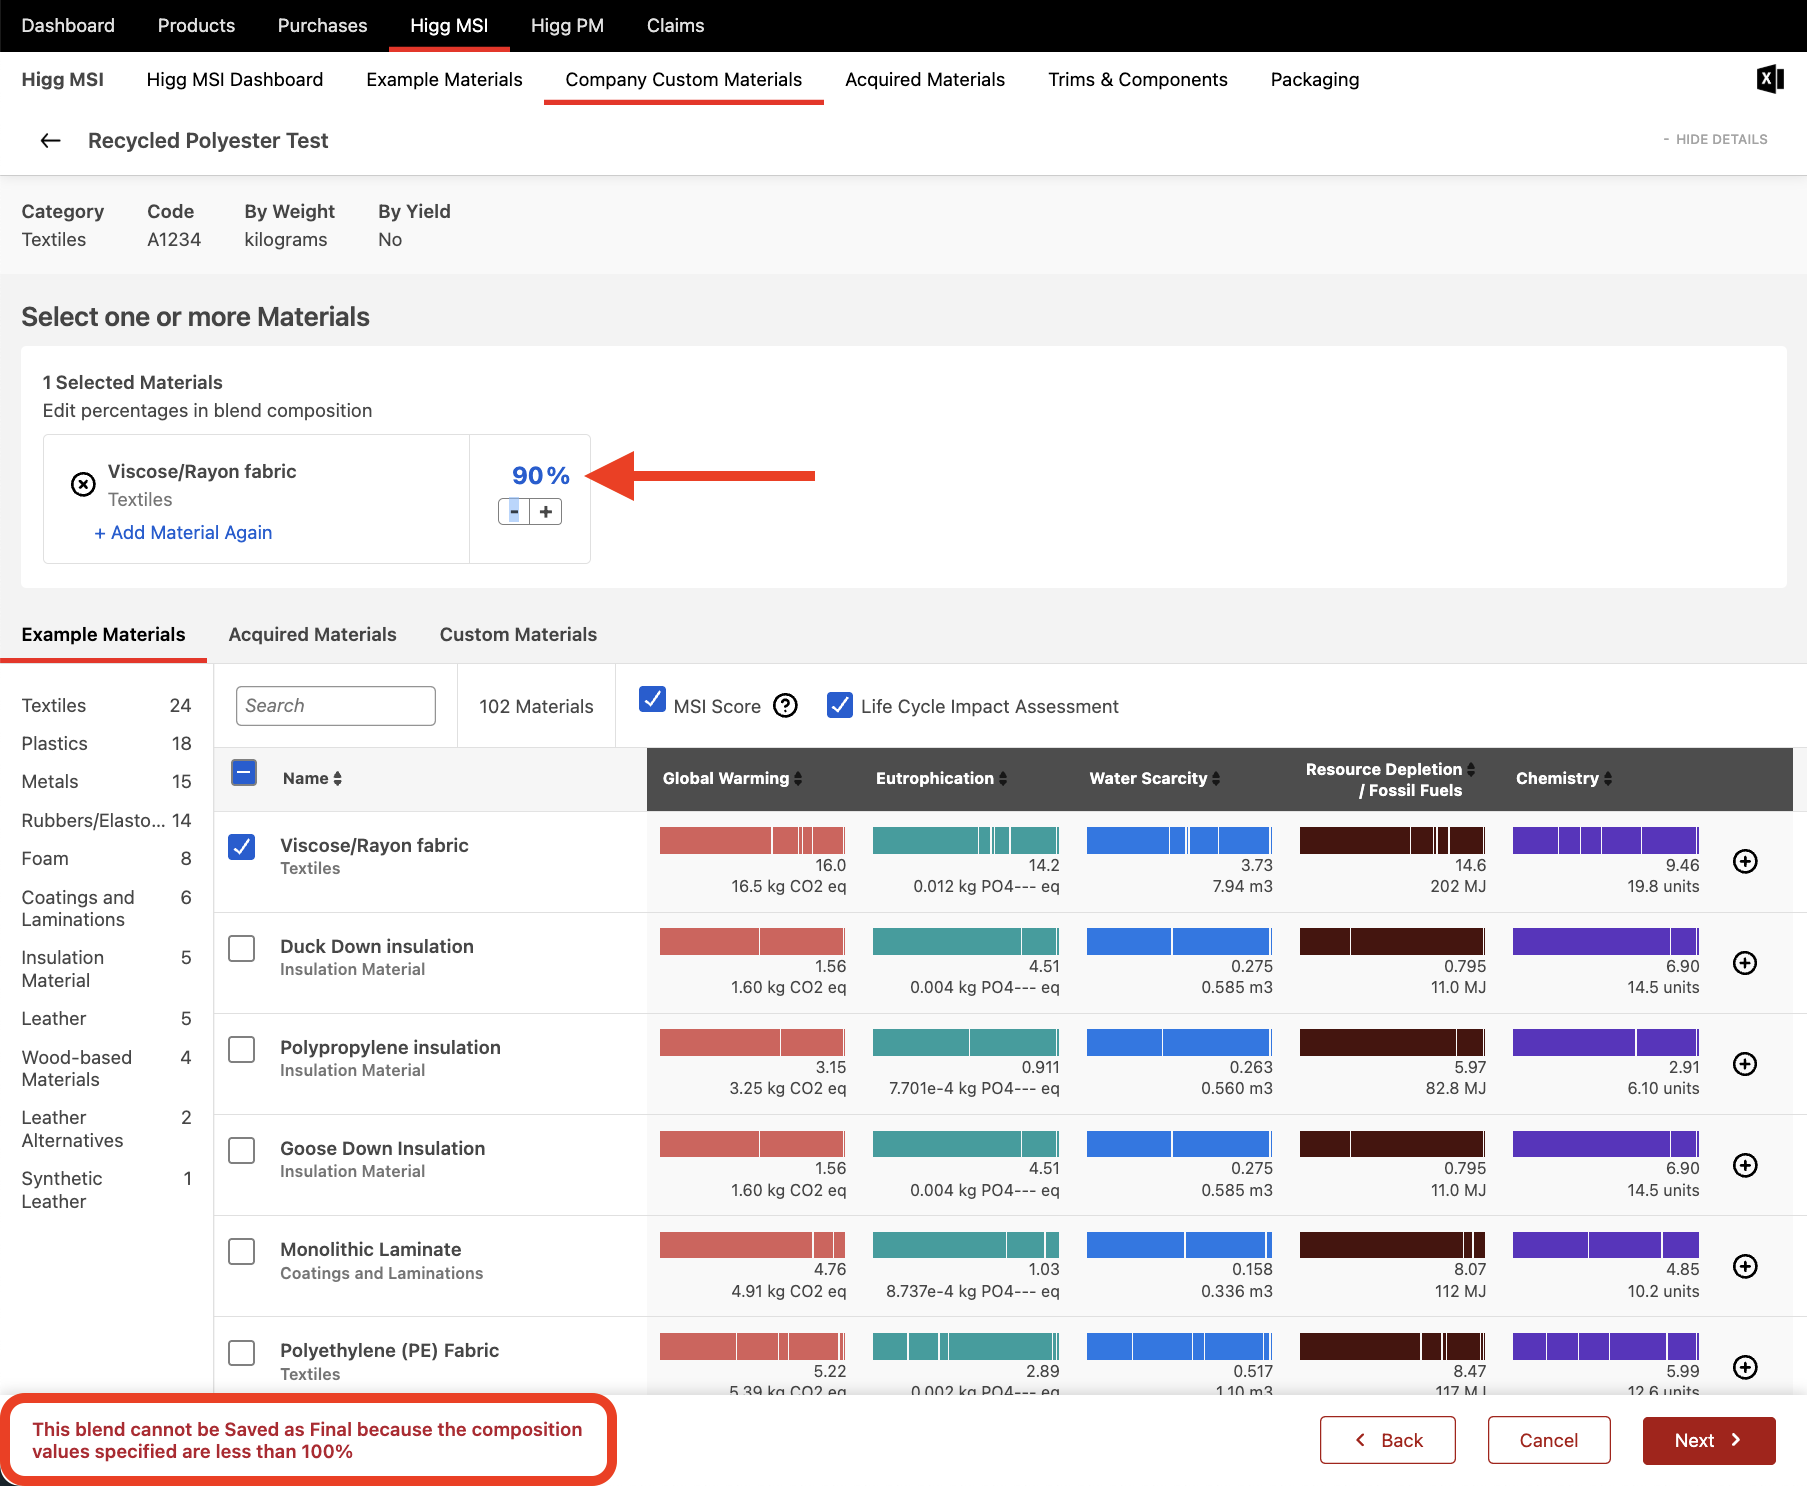Click the materials Search field
1807x1486 pixels.
pyautogui.click(x=336, y=705)
